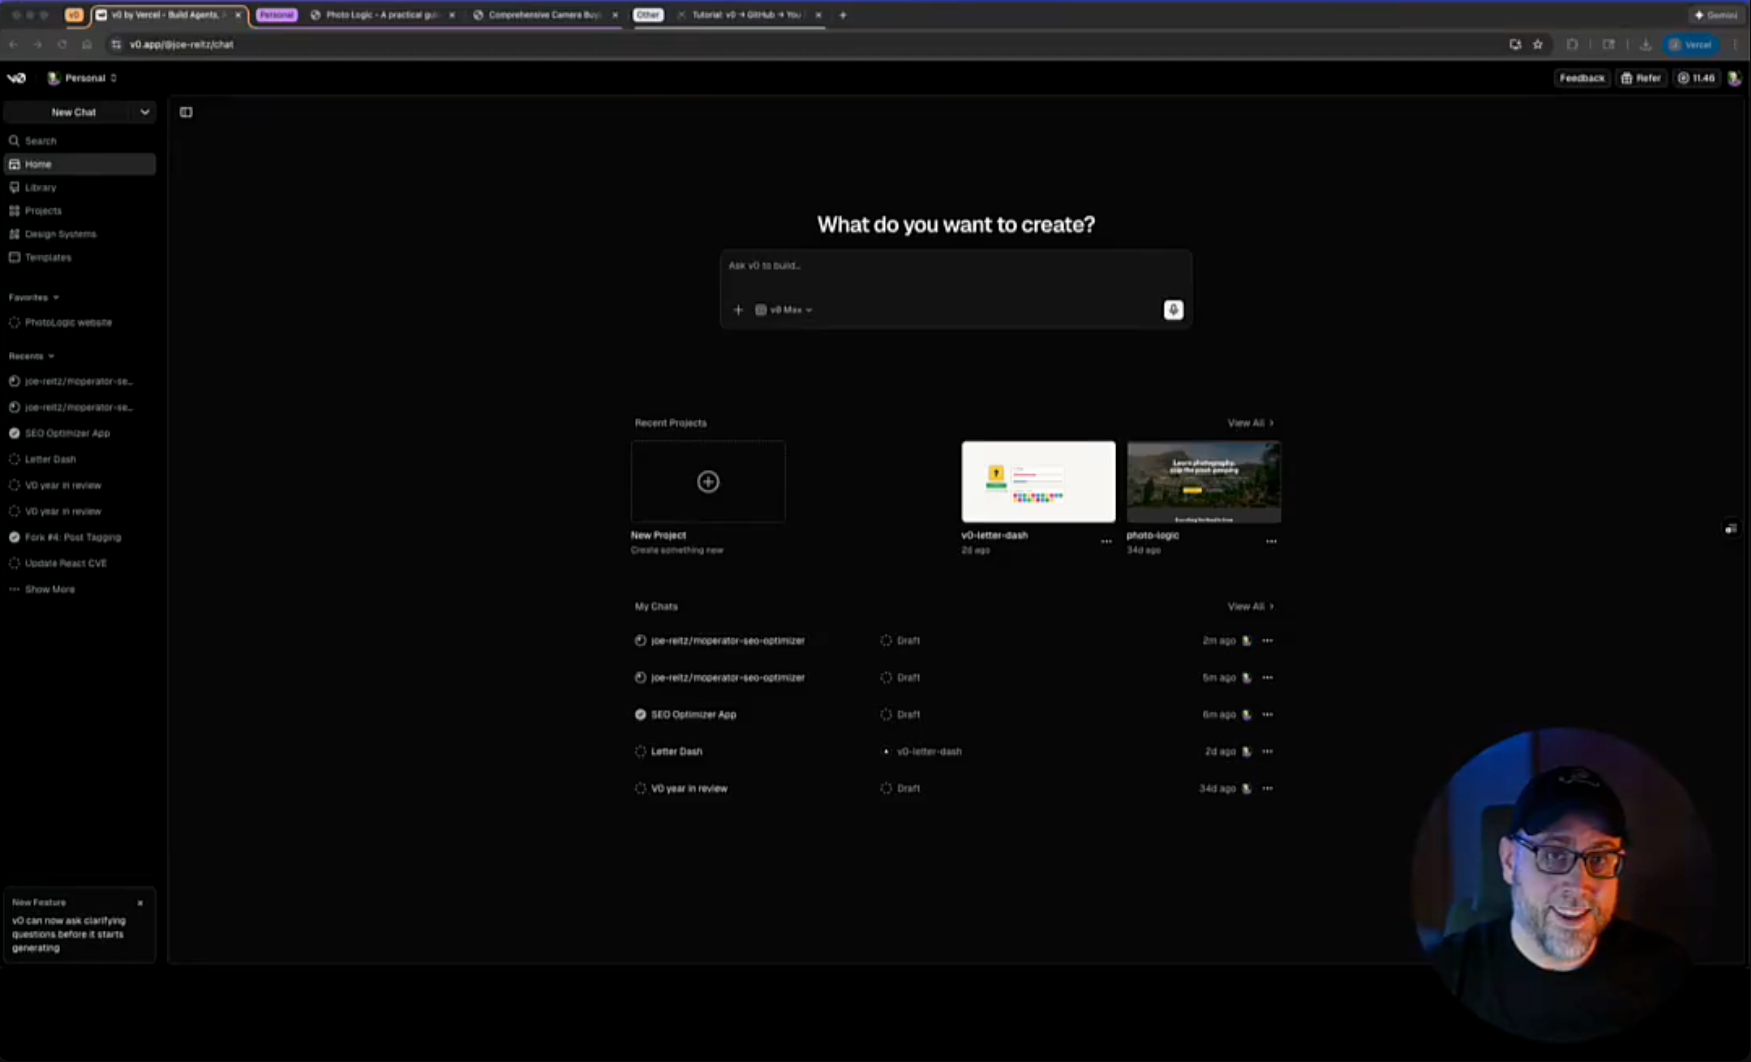Open the more options menu for the 5m ago chat

(x=1268, y=678)
